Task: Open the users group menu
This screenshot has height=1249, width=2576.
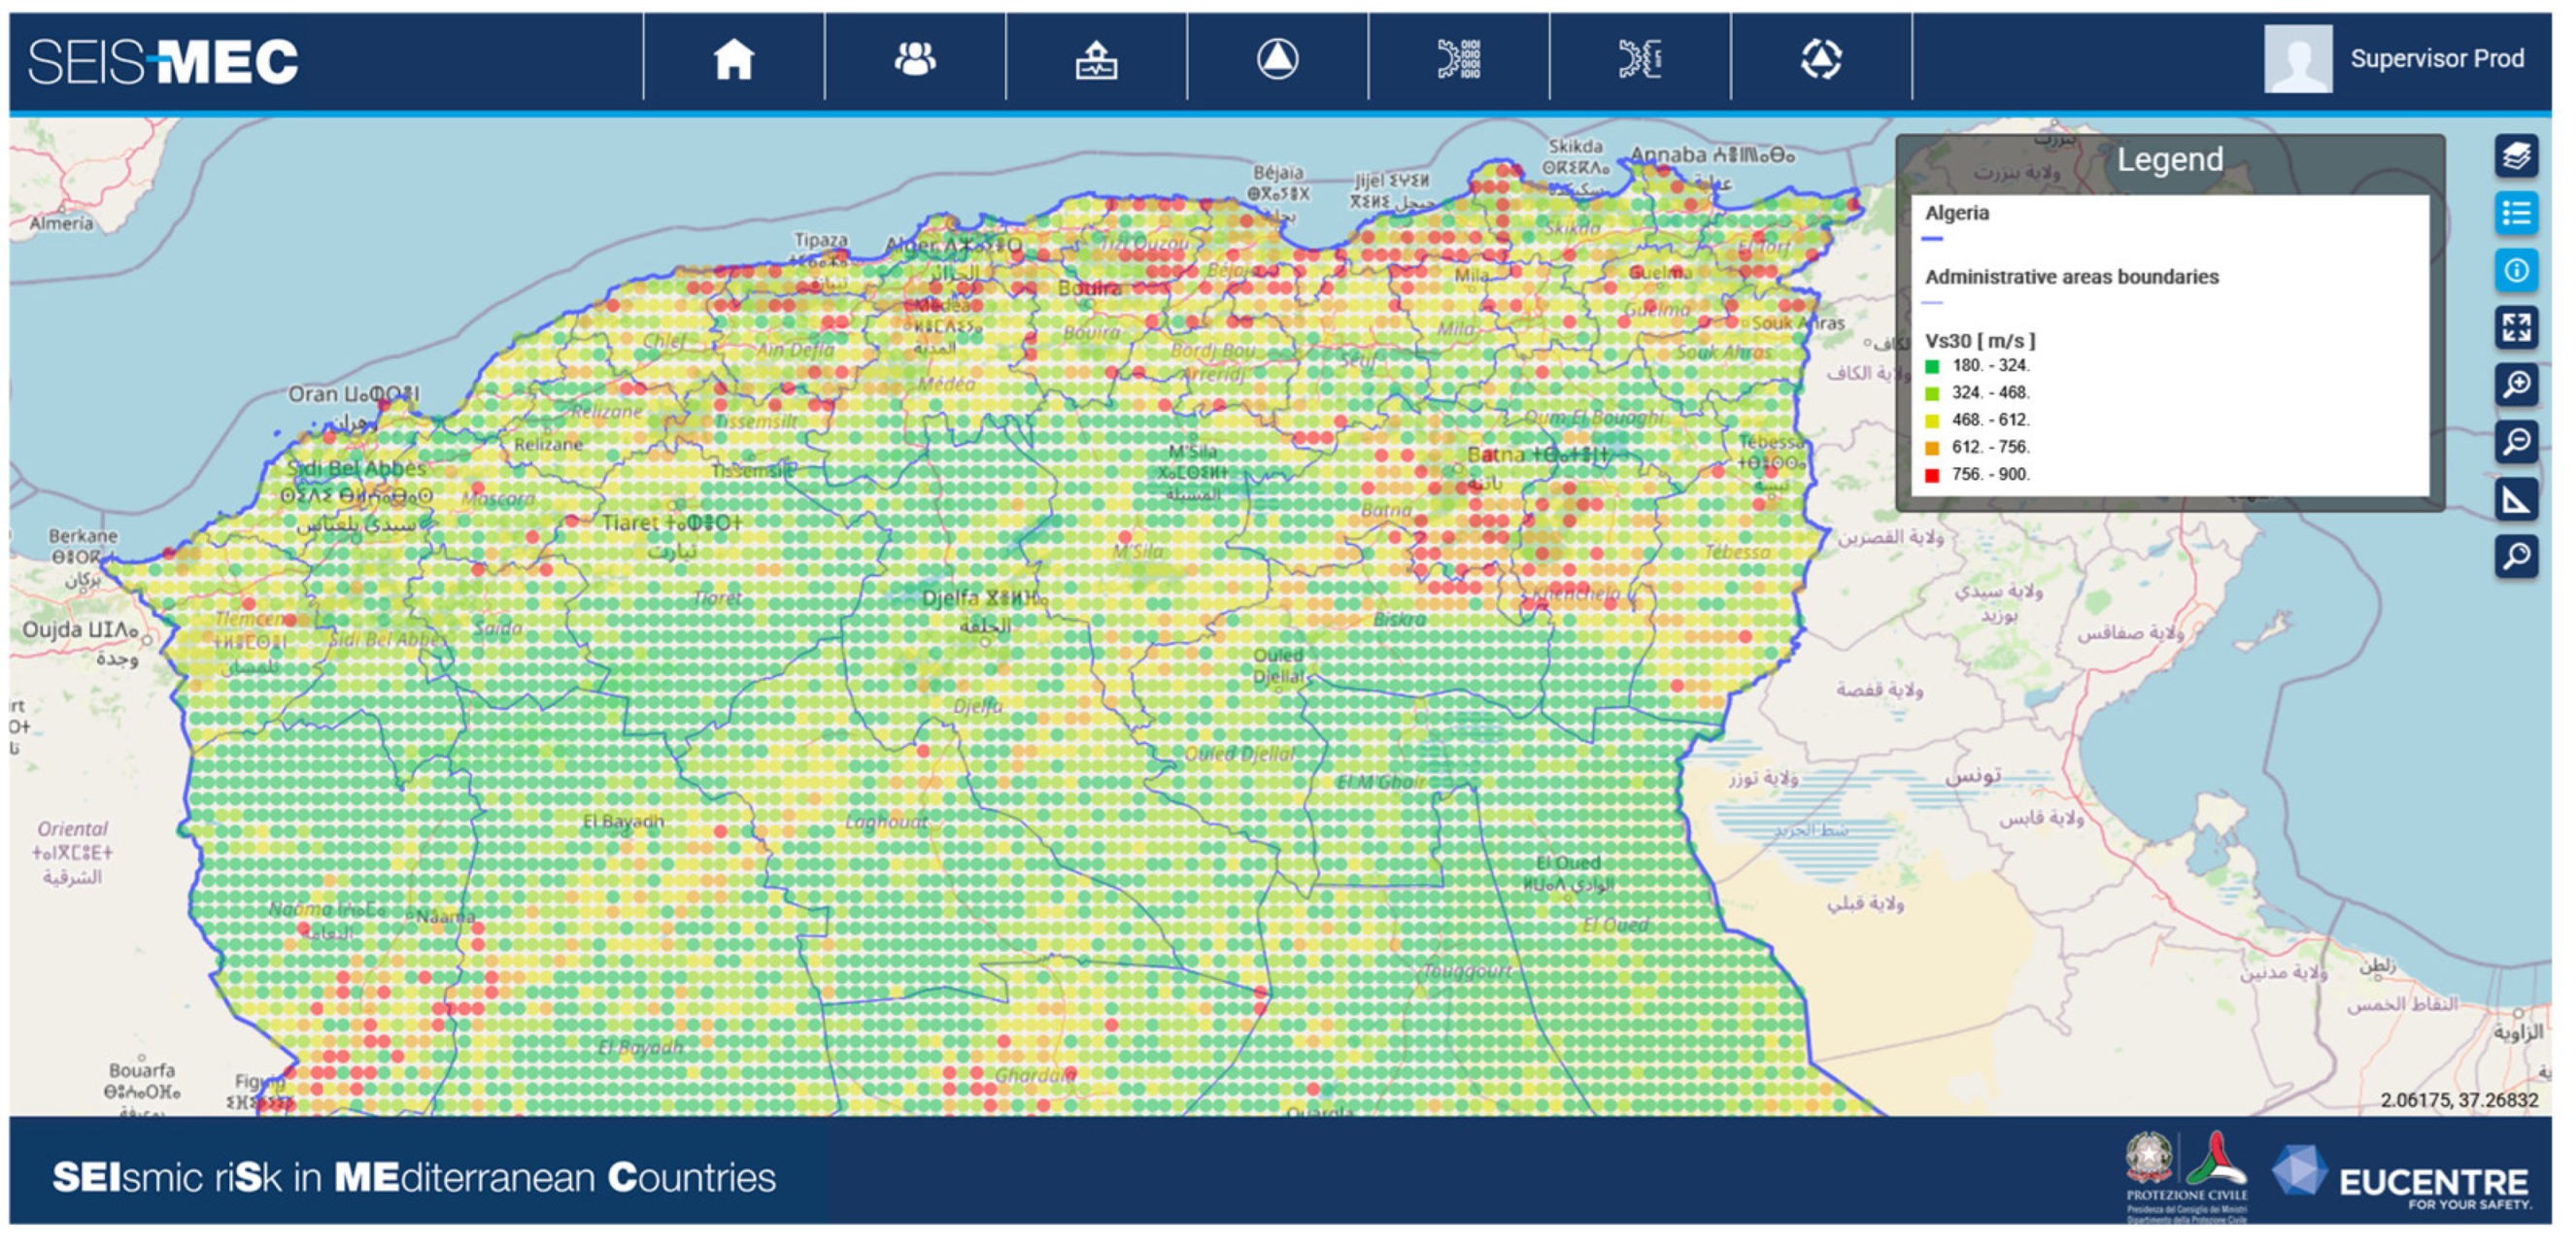Action: point(914,59)
